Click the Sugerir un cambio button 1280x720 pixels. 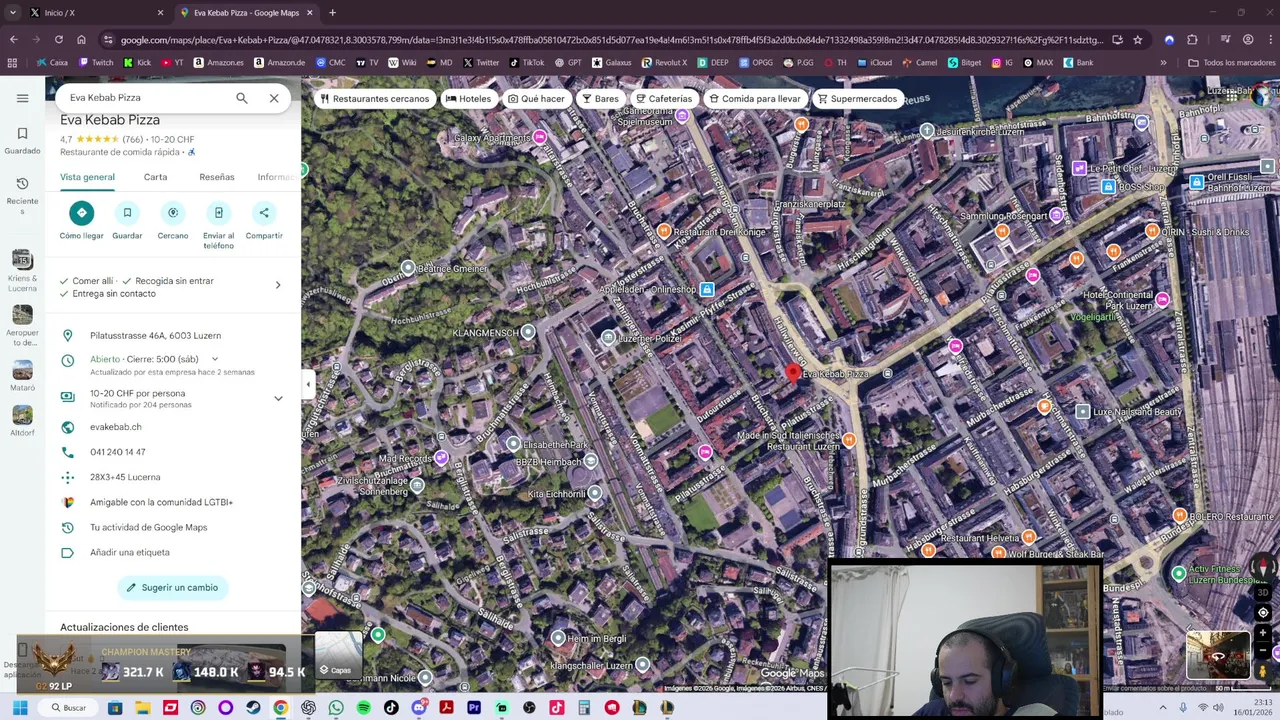click(172, 588)
